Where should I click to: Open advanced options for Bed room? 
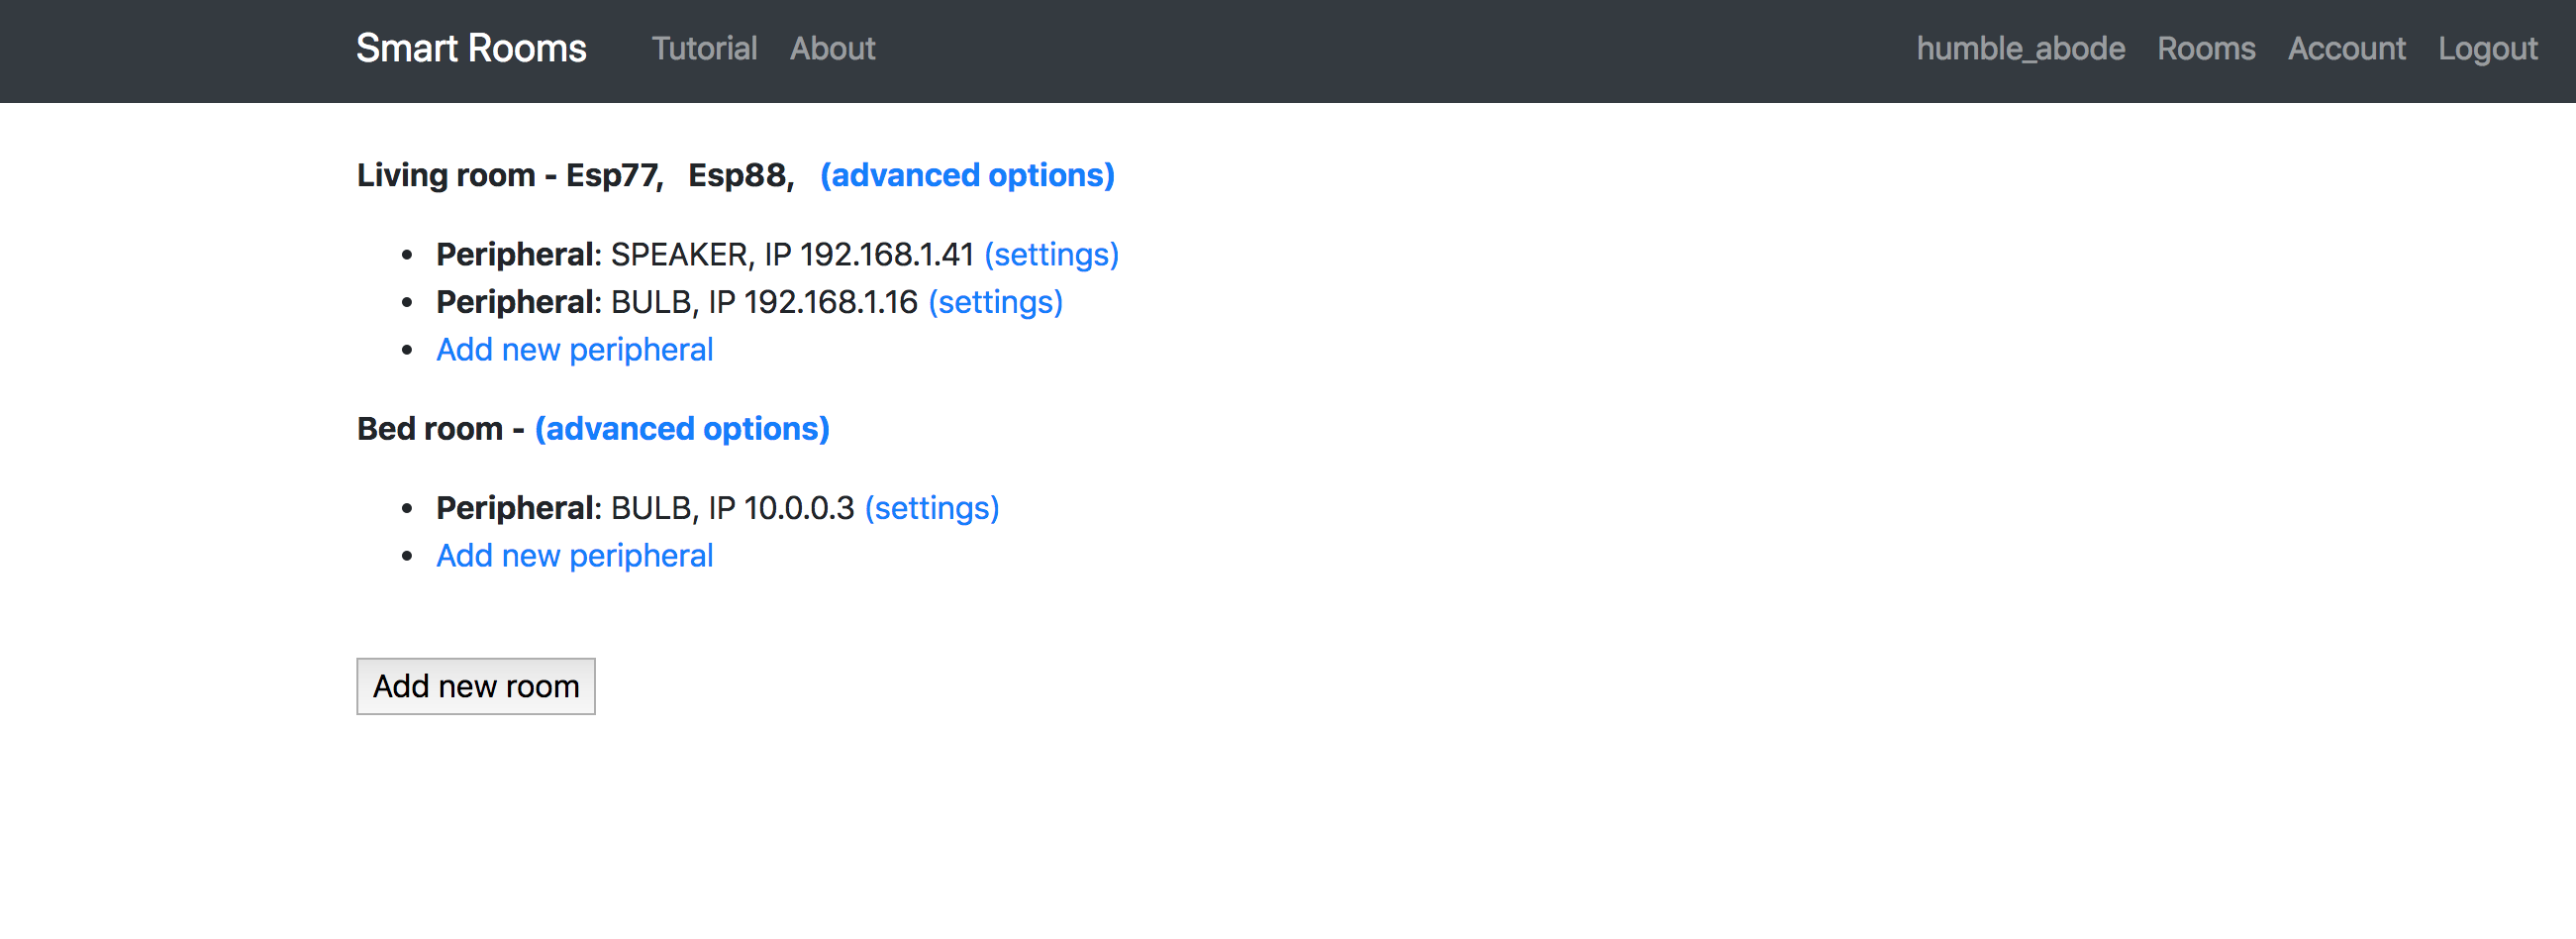coord(682,428)
